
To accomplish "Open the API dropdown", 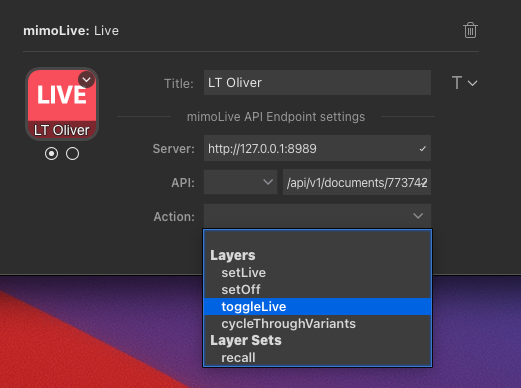I will tap(240, 182).
